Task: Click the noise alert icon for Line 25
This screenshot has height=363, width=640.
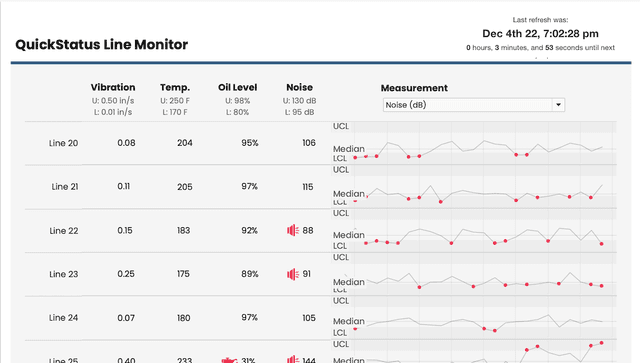Action: [x=293, y=360]
